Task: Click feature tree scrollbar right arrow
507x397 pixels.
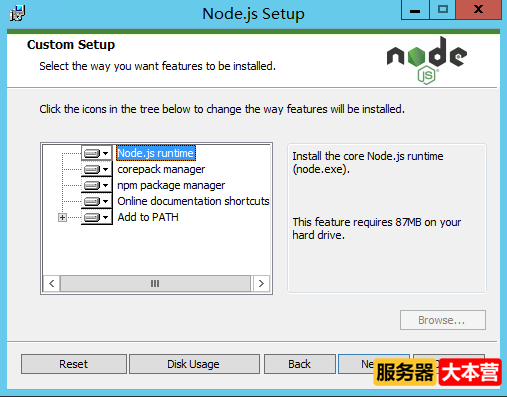Action: (261, 284)
